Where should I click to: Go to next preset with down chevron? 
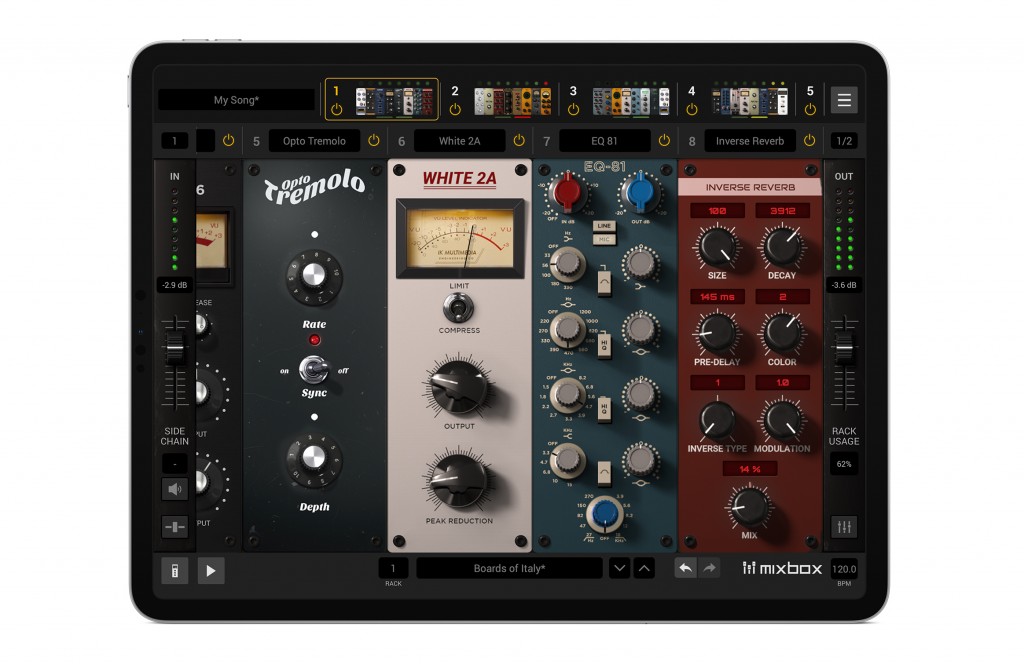[619, 568]
